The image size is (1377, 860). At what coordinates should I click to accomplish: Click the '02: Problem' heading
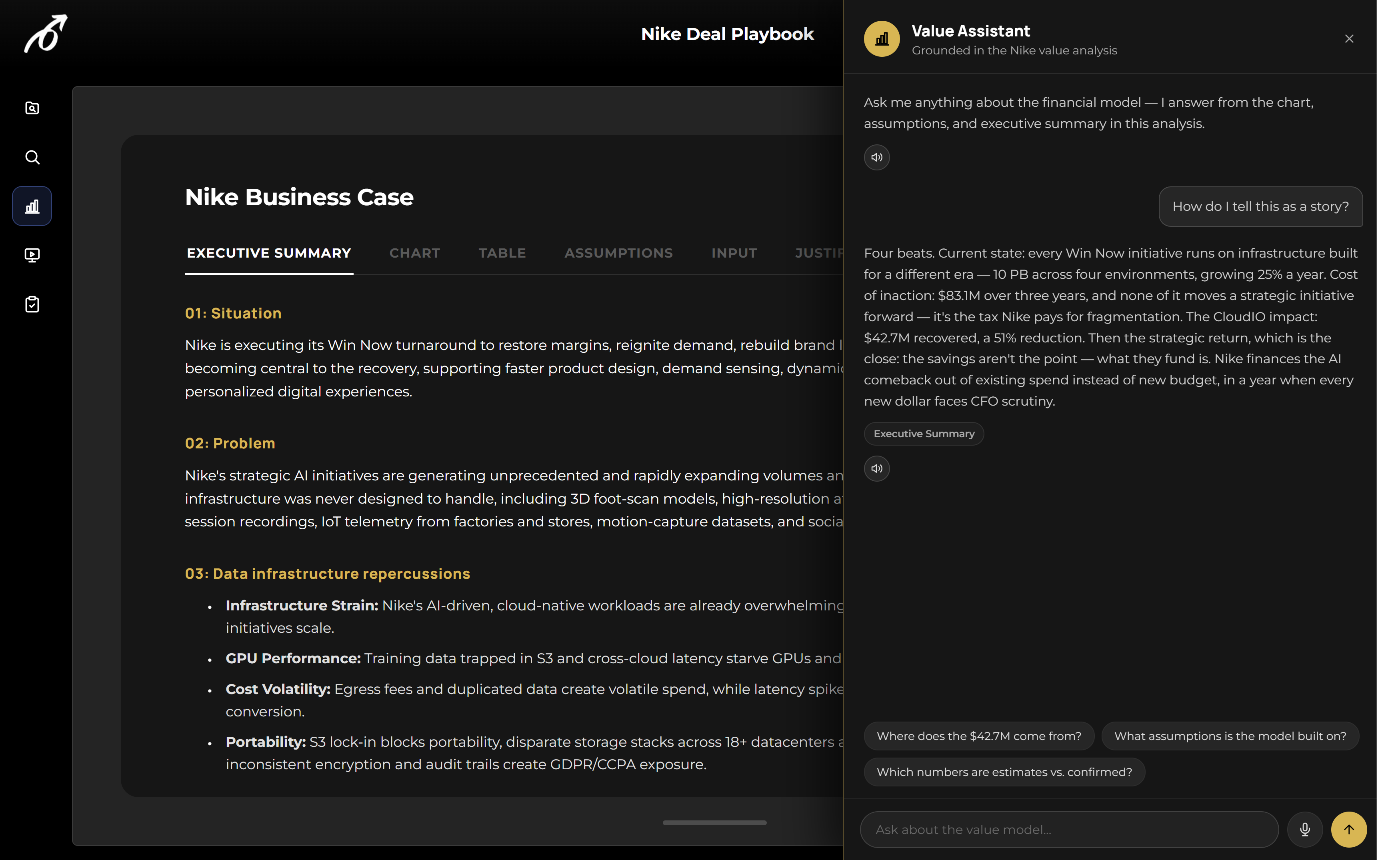230,443
